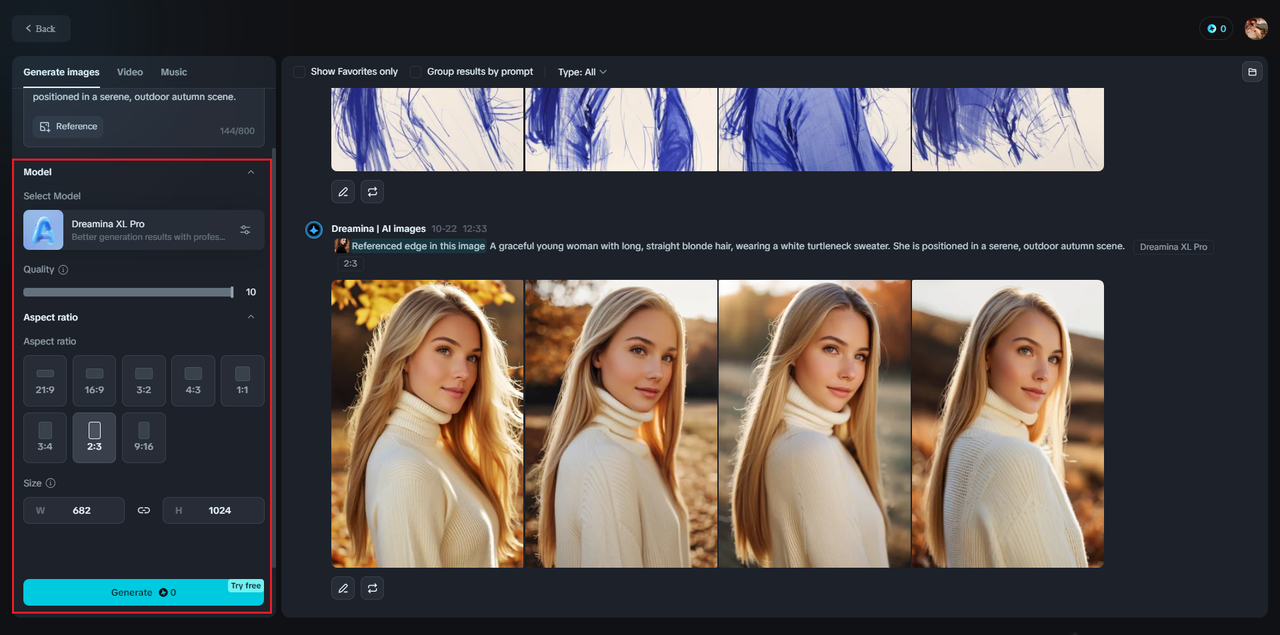Click edit pencil icon under blue sketches
Image resolution: width=1280 pixels, height=635 pixels.
[343, 191]
